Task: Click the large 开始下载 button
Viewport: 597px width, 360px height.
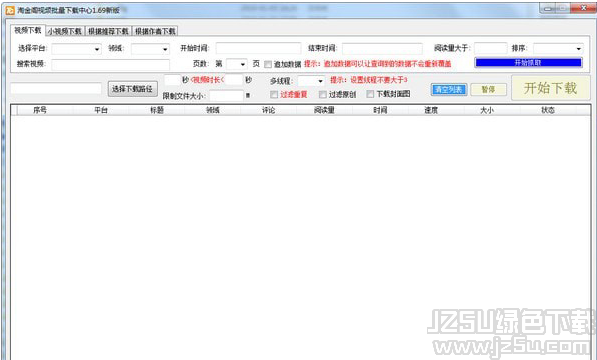Action: (551, 88)
